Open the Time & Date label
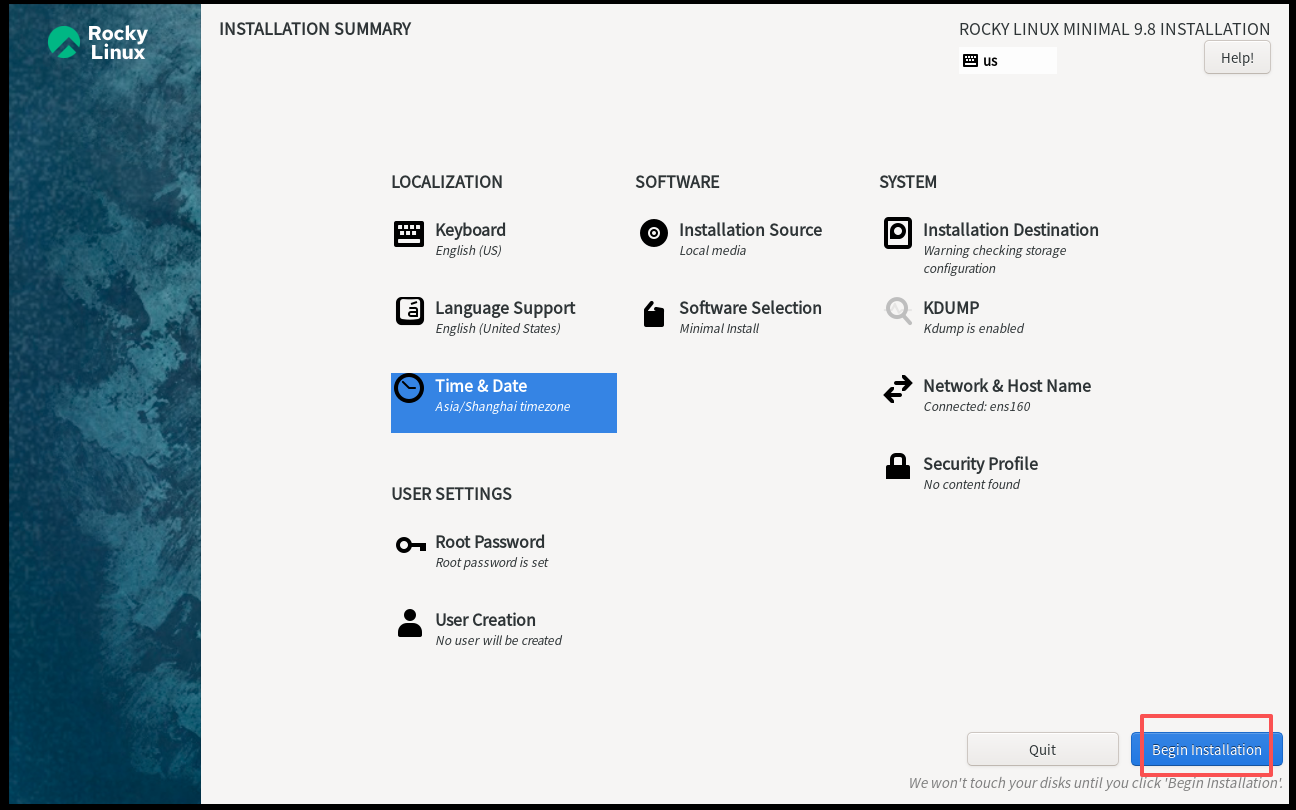 tap(481, 386)
